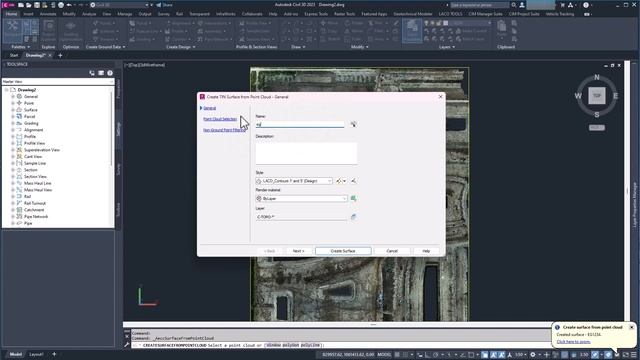Expand the Pipe Network node in tree
This screenshot has width=640, height=360.
(x=13, y=216)
